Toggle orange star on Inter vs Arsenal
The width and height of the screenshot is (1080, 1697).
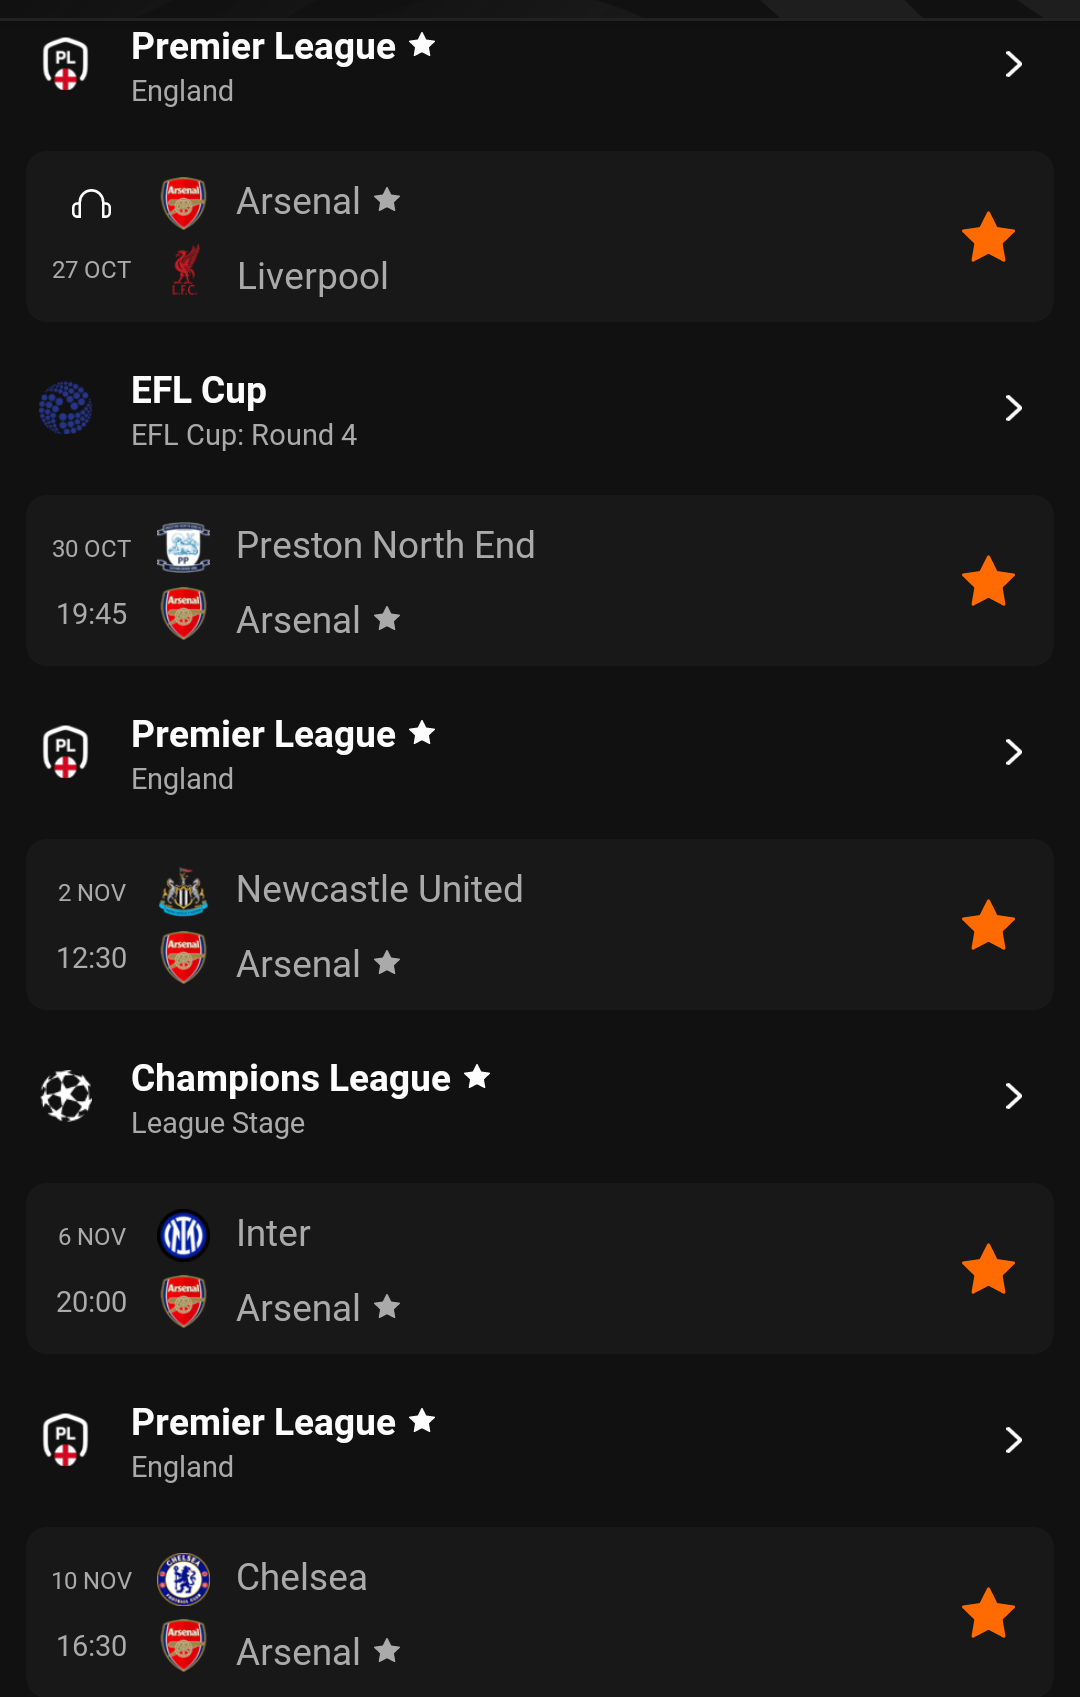click(988, 1269)
